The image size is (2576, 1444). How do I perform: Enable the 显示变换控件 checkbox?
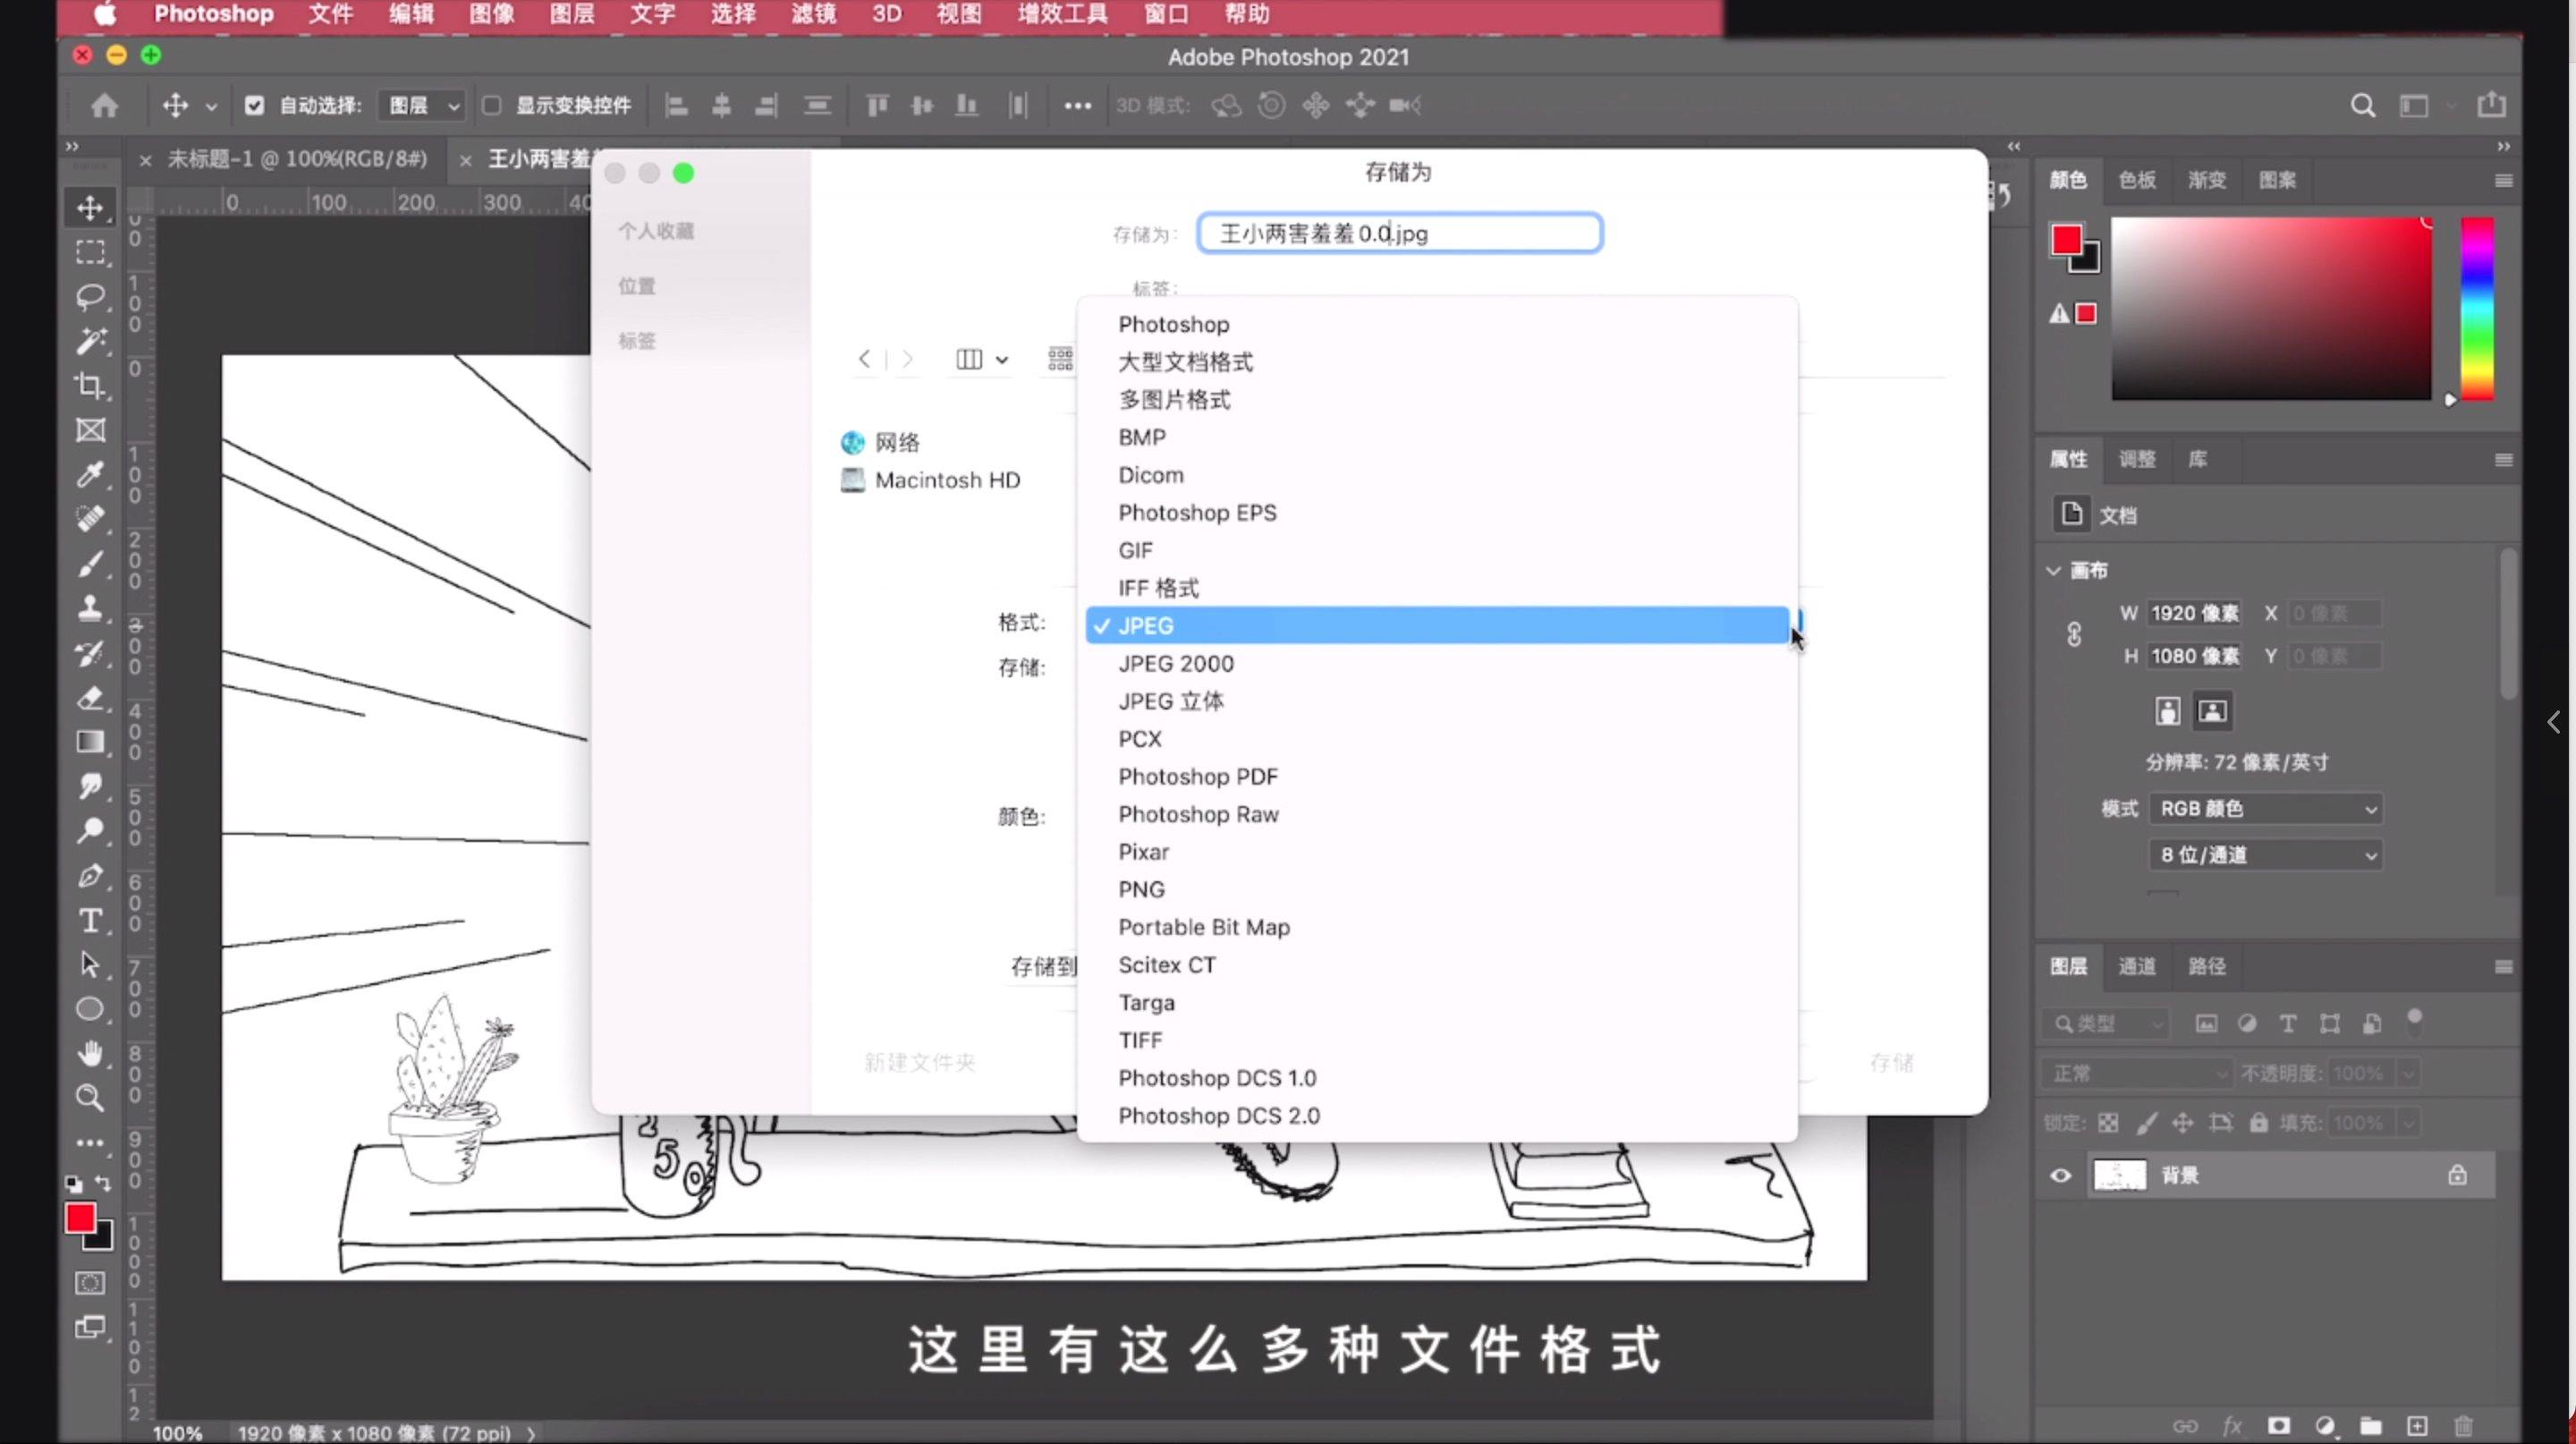click(x=491, y=105)
